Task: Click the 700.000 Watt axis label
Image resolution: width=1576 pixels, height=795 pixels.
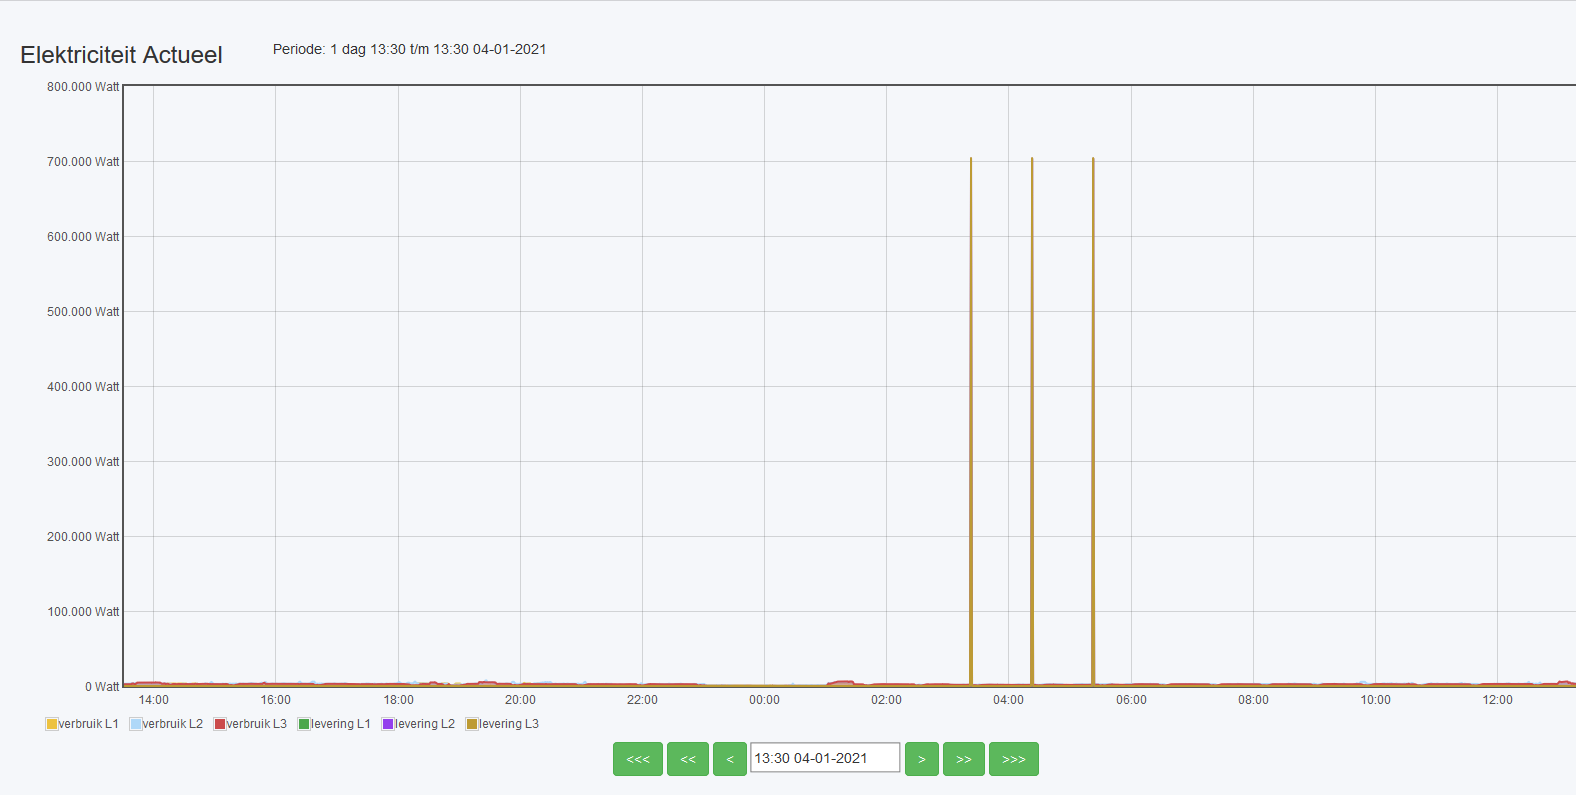Action: [x=83, y=162]
